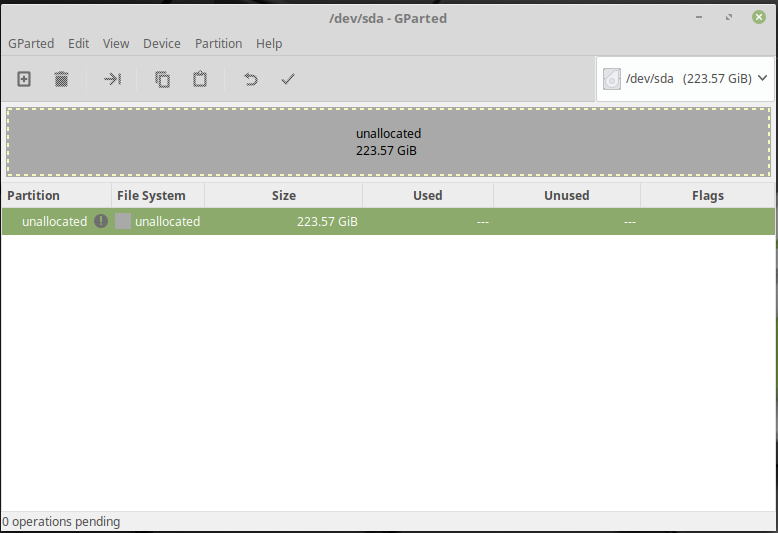778x533 pixels.
Task: Click the Resize/Move partition arrow icon
Action: (x=112, y=79)
